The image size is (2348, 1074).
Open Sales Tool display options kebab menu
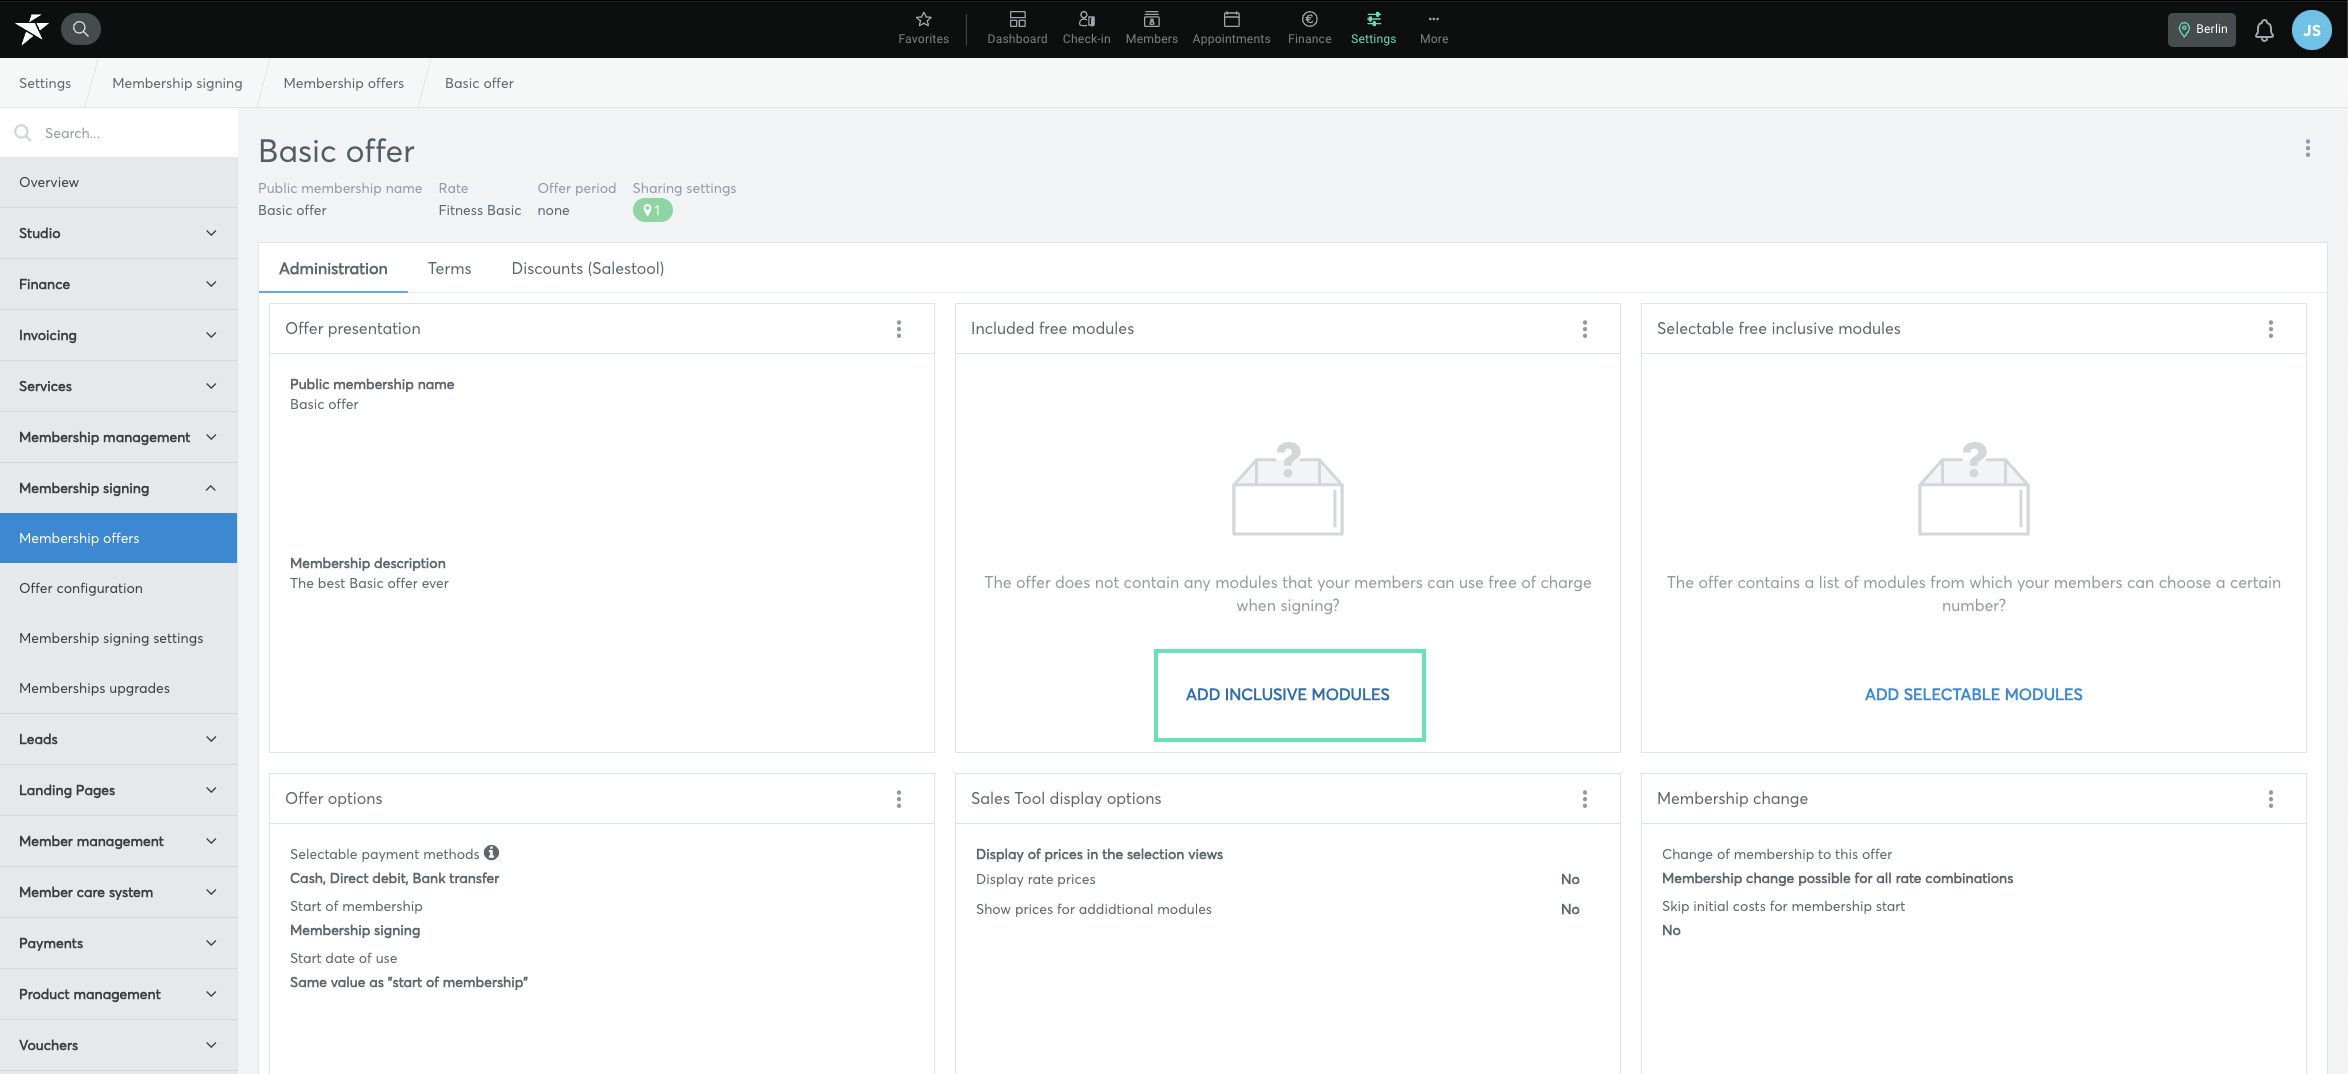(x=1585, y=799)
